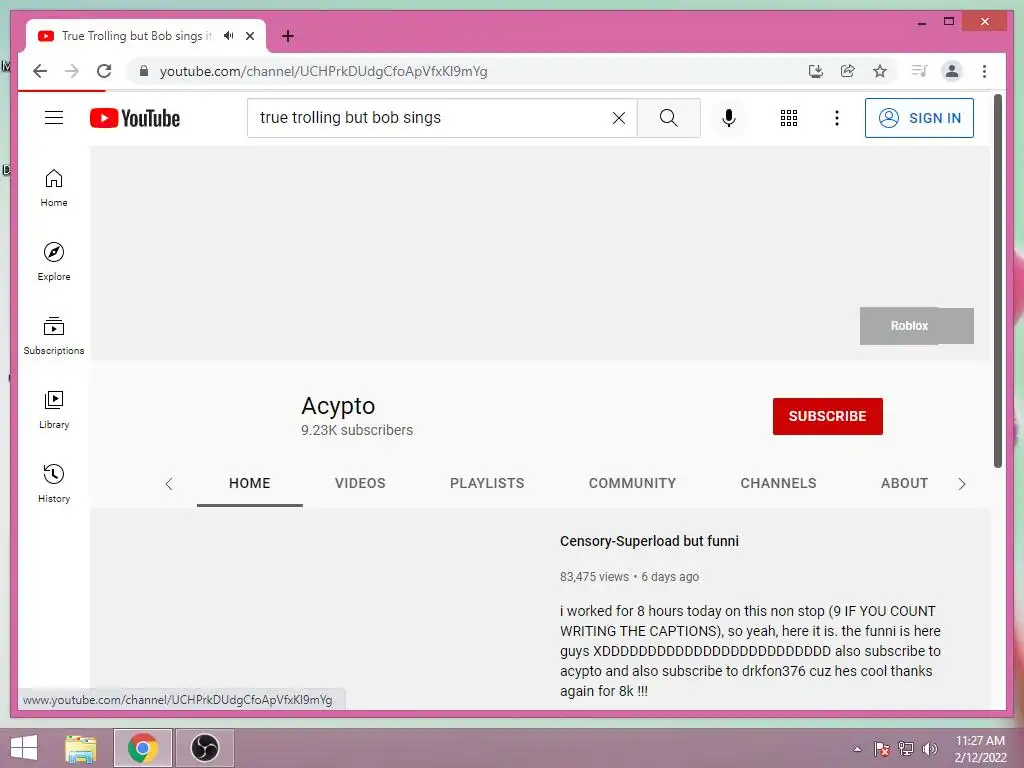Click the install app icon in address bar
Viewport: 1024px width, 768px height.
(x=816, y=71)
